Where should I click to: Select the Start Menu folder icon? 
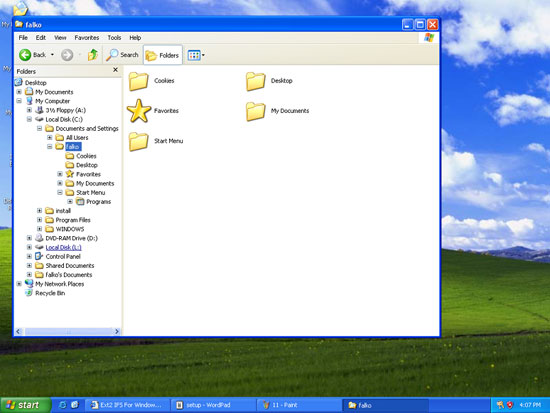139,141
